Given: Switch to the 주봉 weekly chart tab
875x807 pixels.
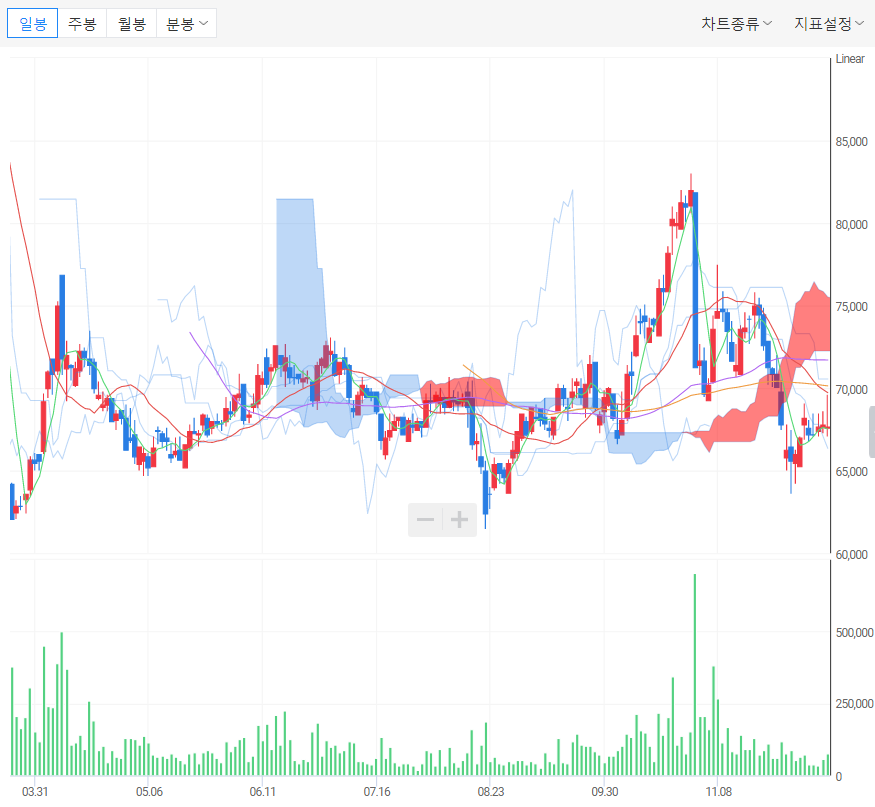Looking at the screenshot, I should click(82, 23).
